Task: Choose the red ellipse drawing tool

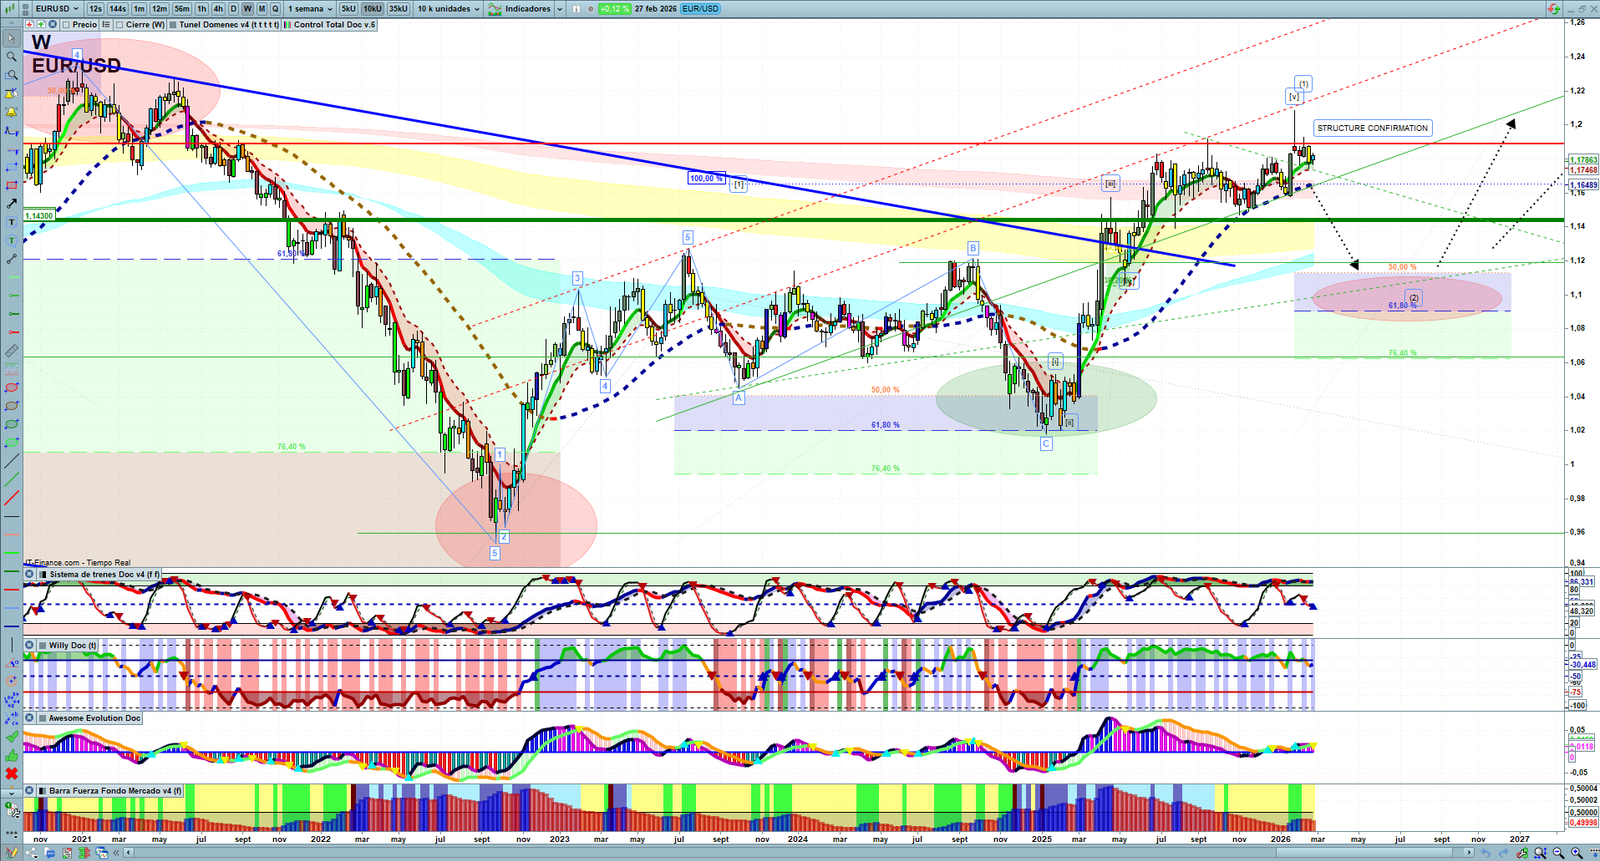Action: 11,387
